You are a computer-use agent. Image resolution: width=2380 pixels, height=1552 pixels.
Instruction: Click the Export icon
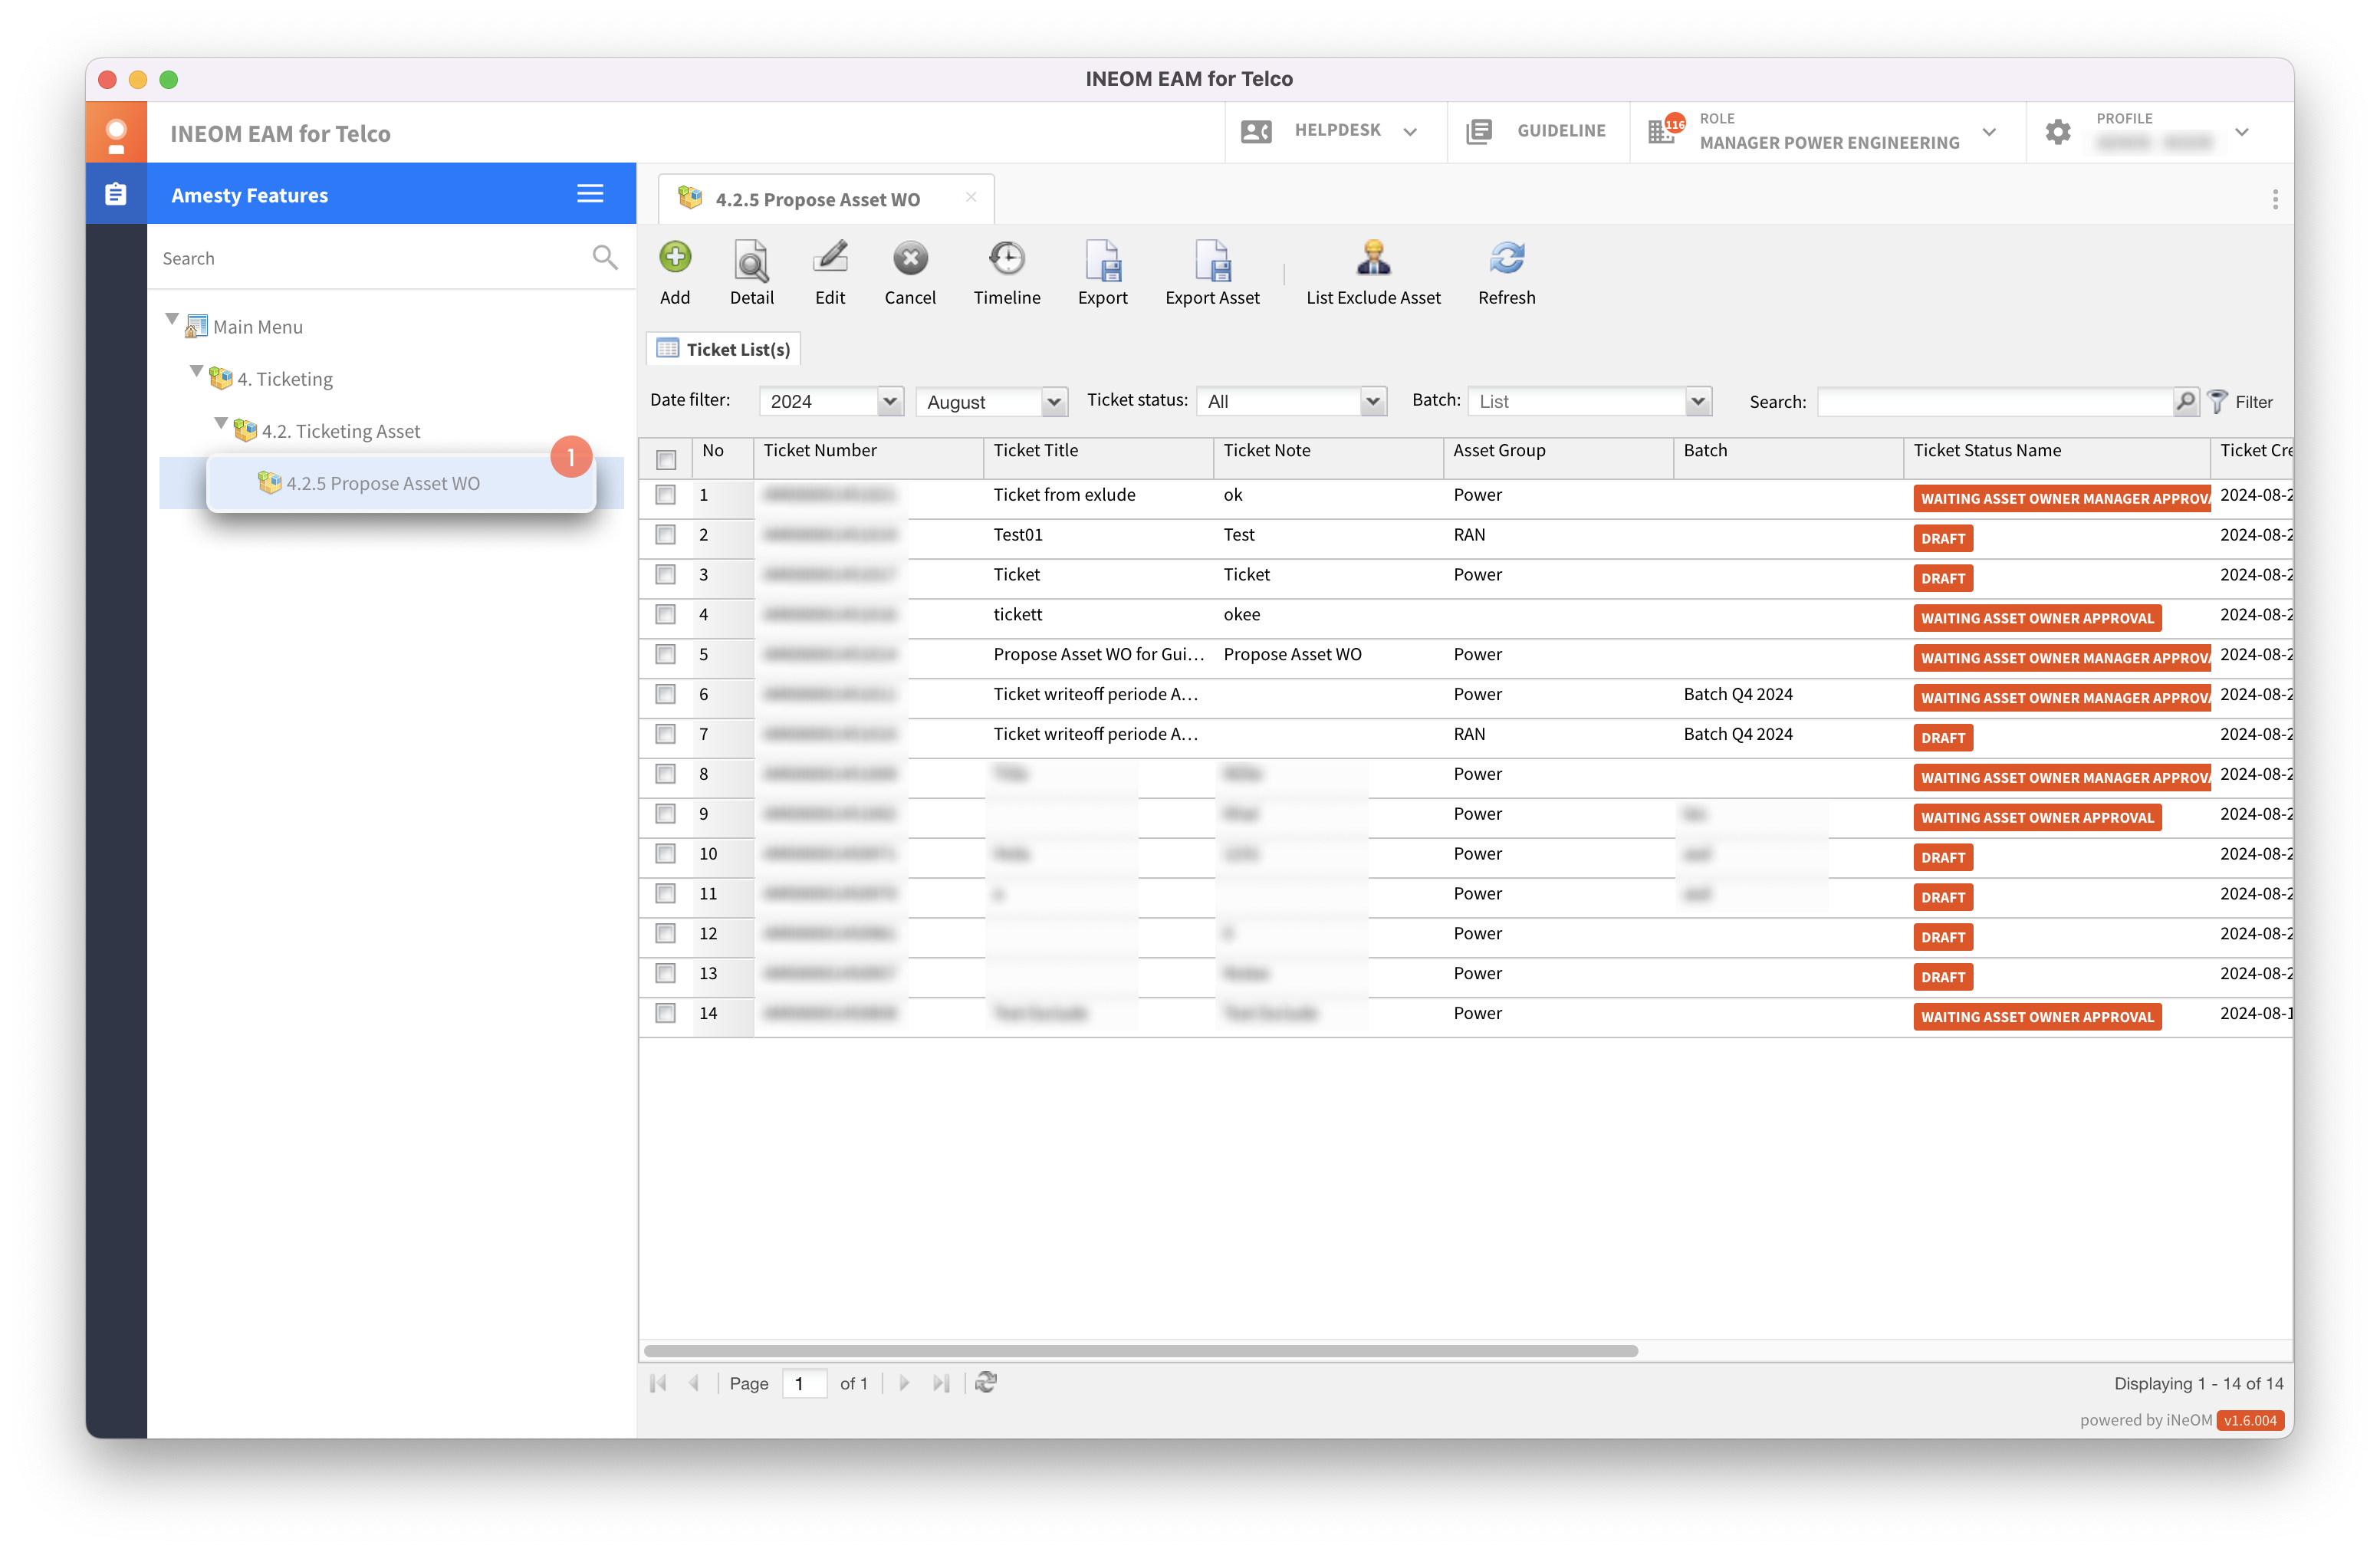pos(1103,260)
